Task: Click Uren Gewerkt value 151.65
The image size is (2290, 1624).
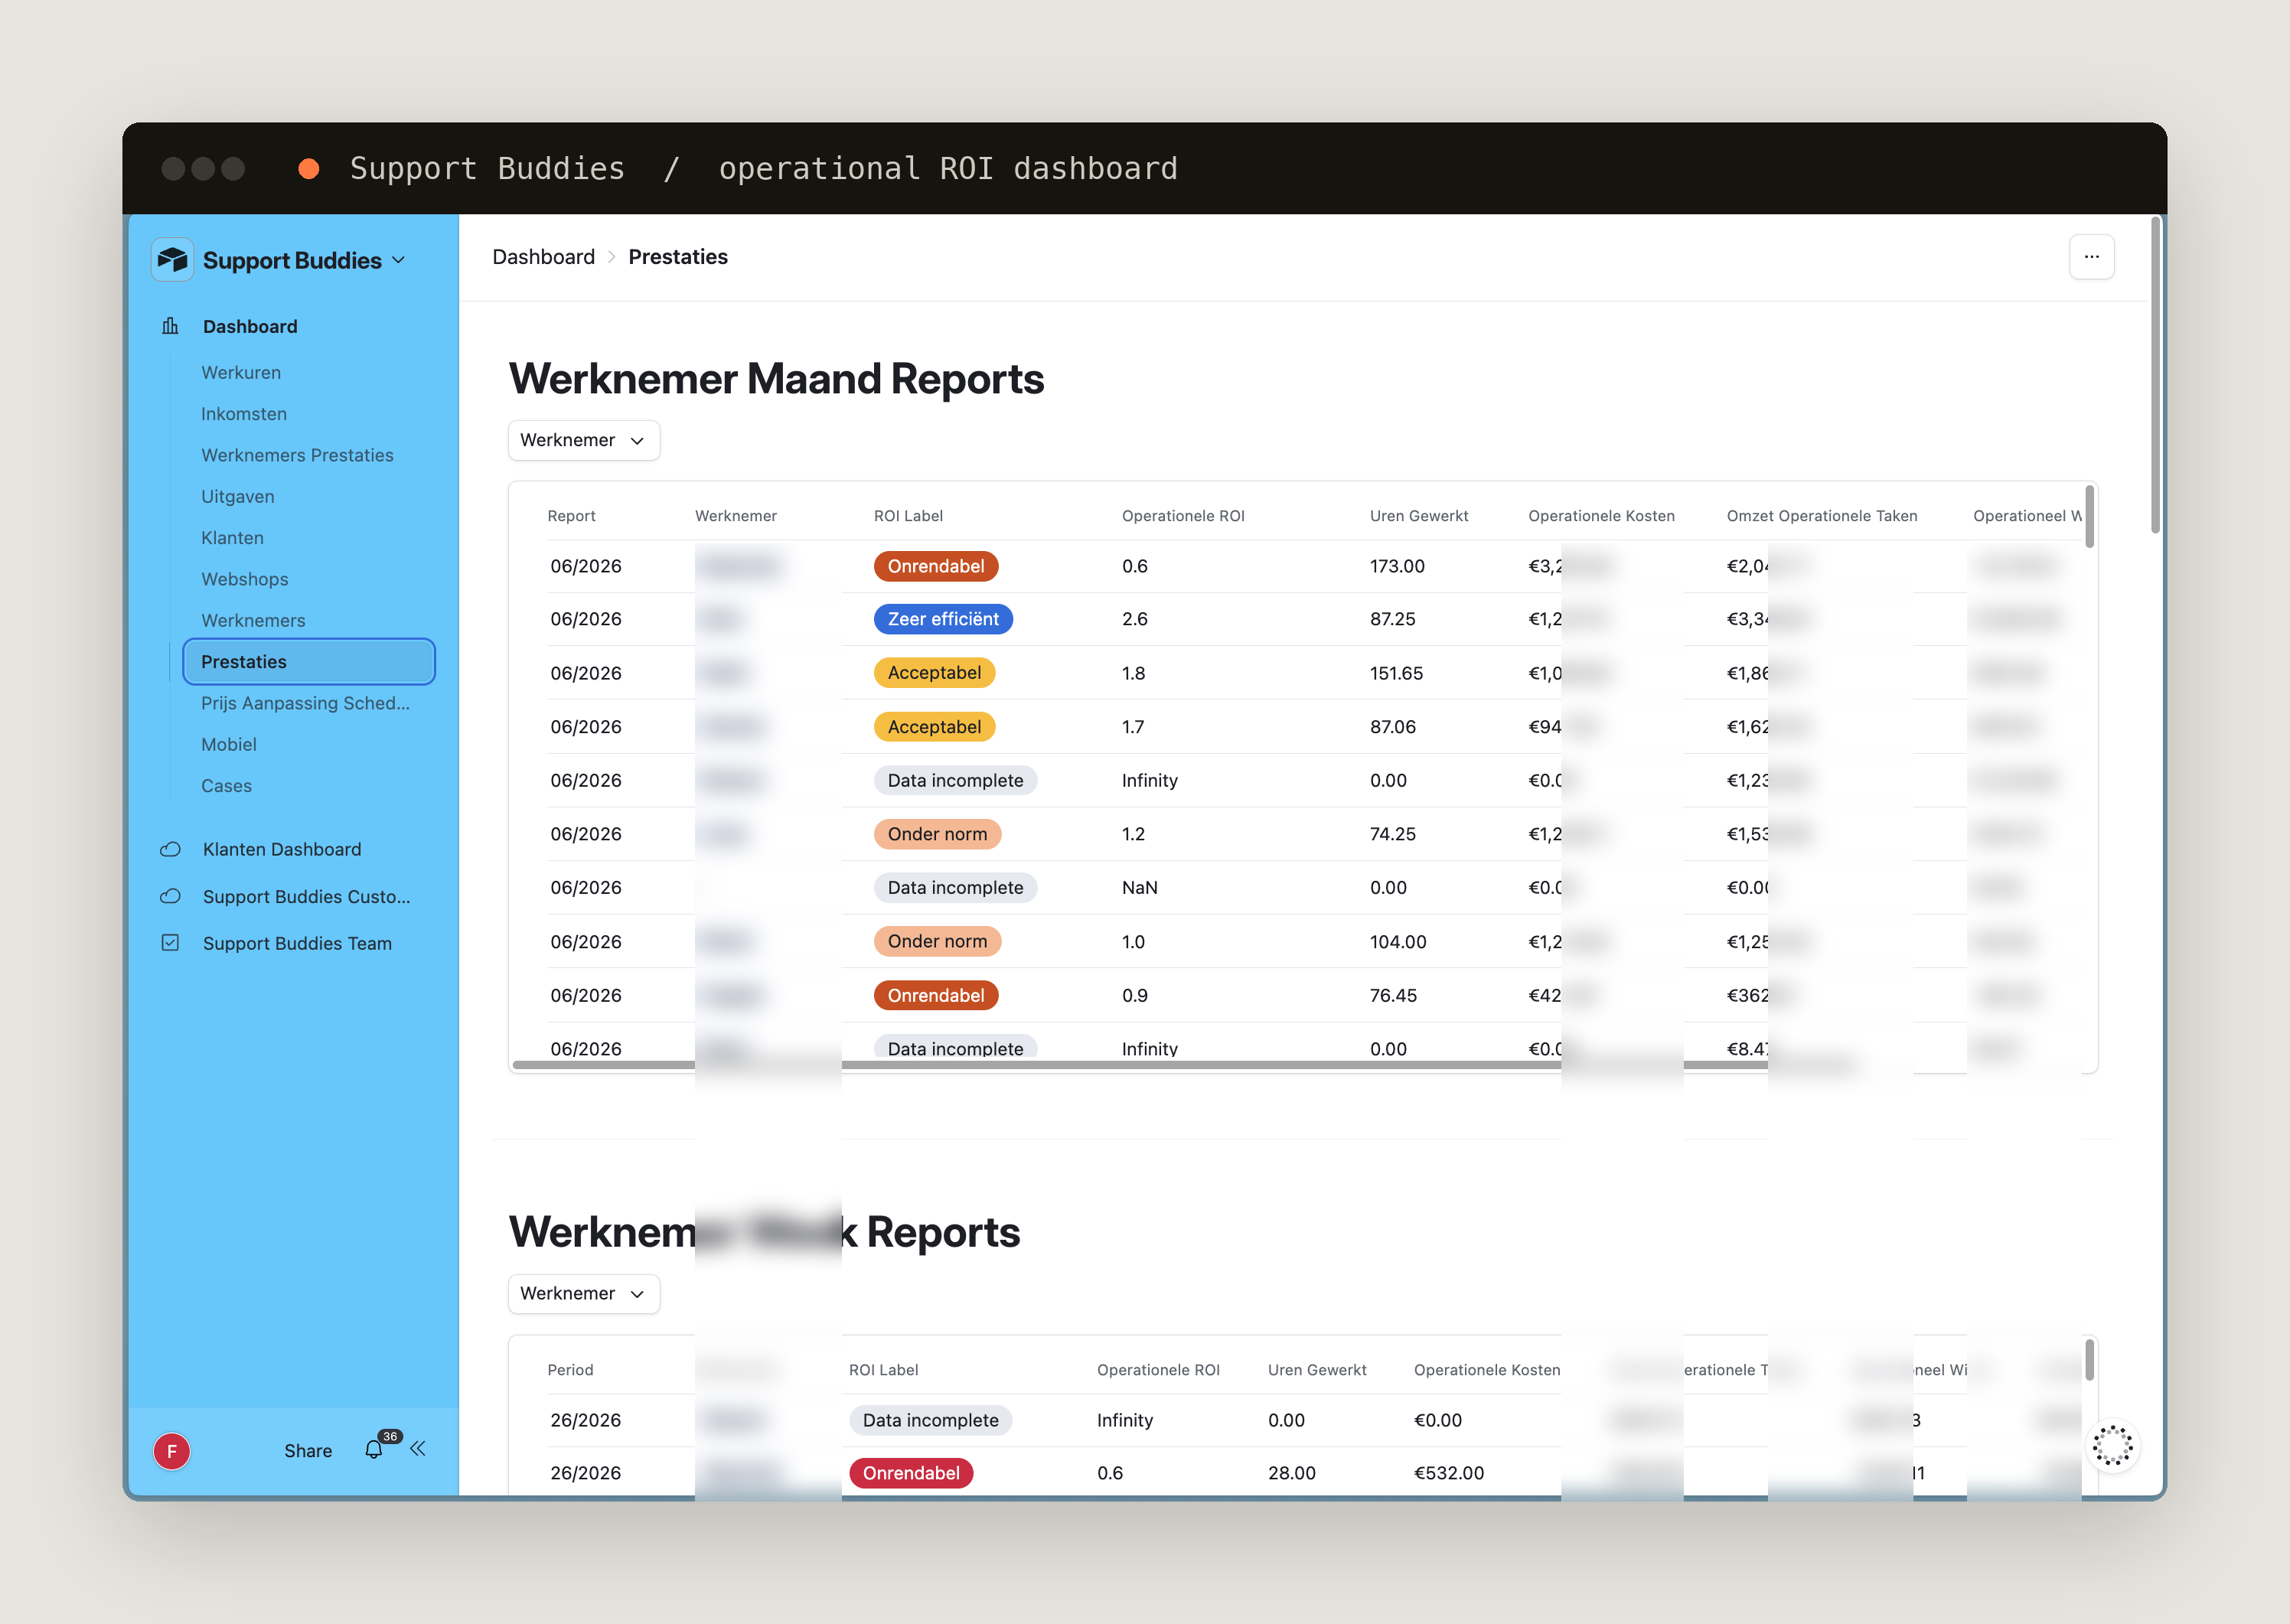Action: pos(1396,673)
